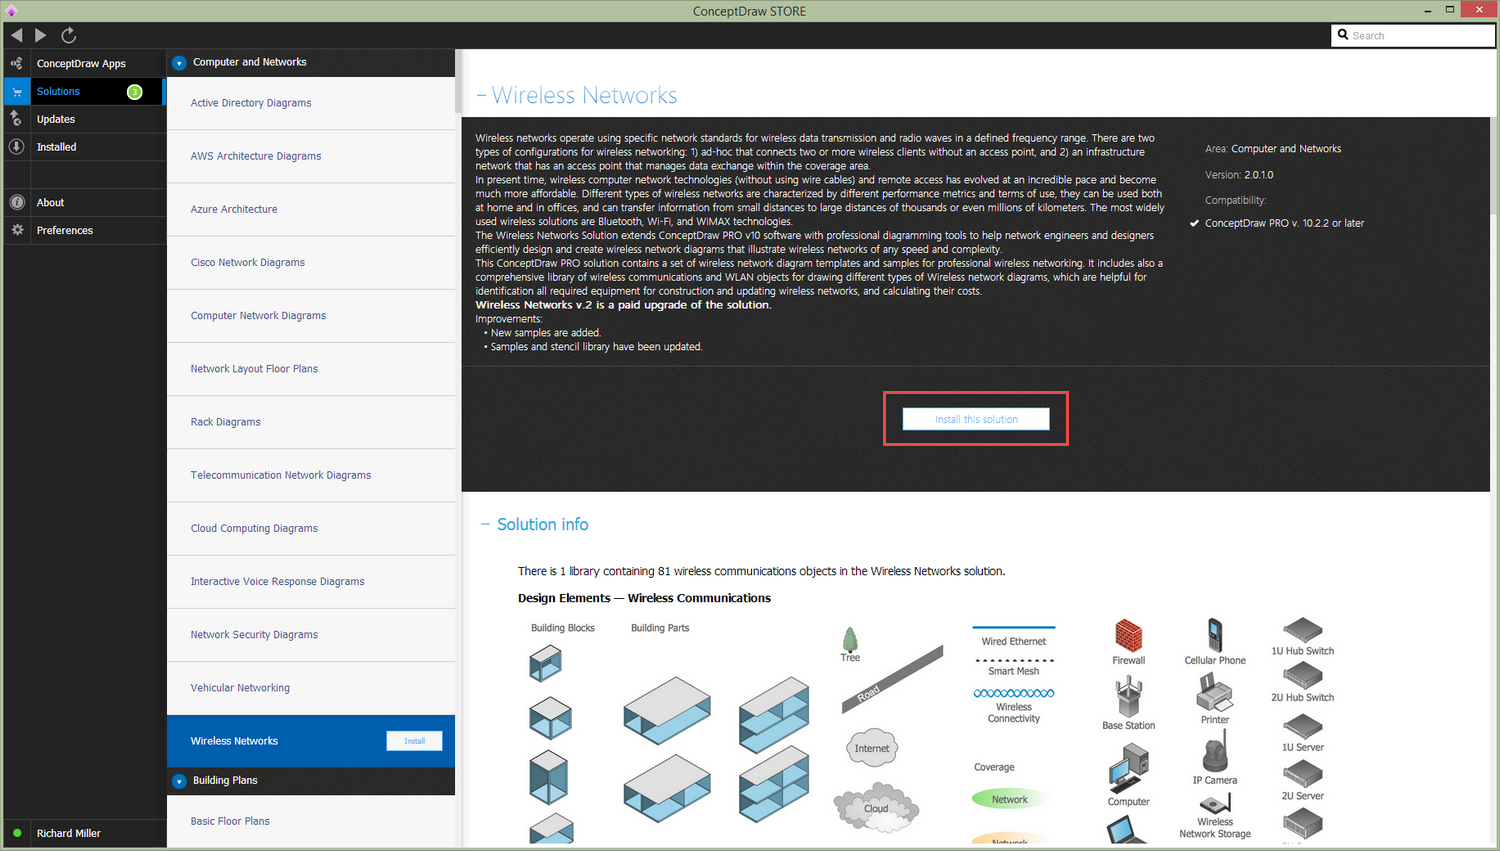Click the Road stencil icon
The height and width of the screenshot is (851, 1500).
click(892, 679)
